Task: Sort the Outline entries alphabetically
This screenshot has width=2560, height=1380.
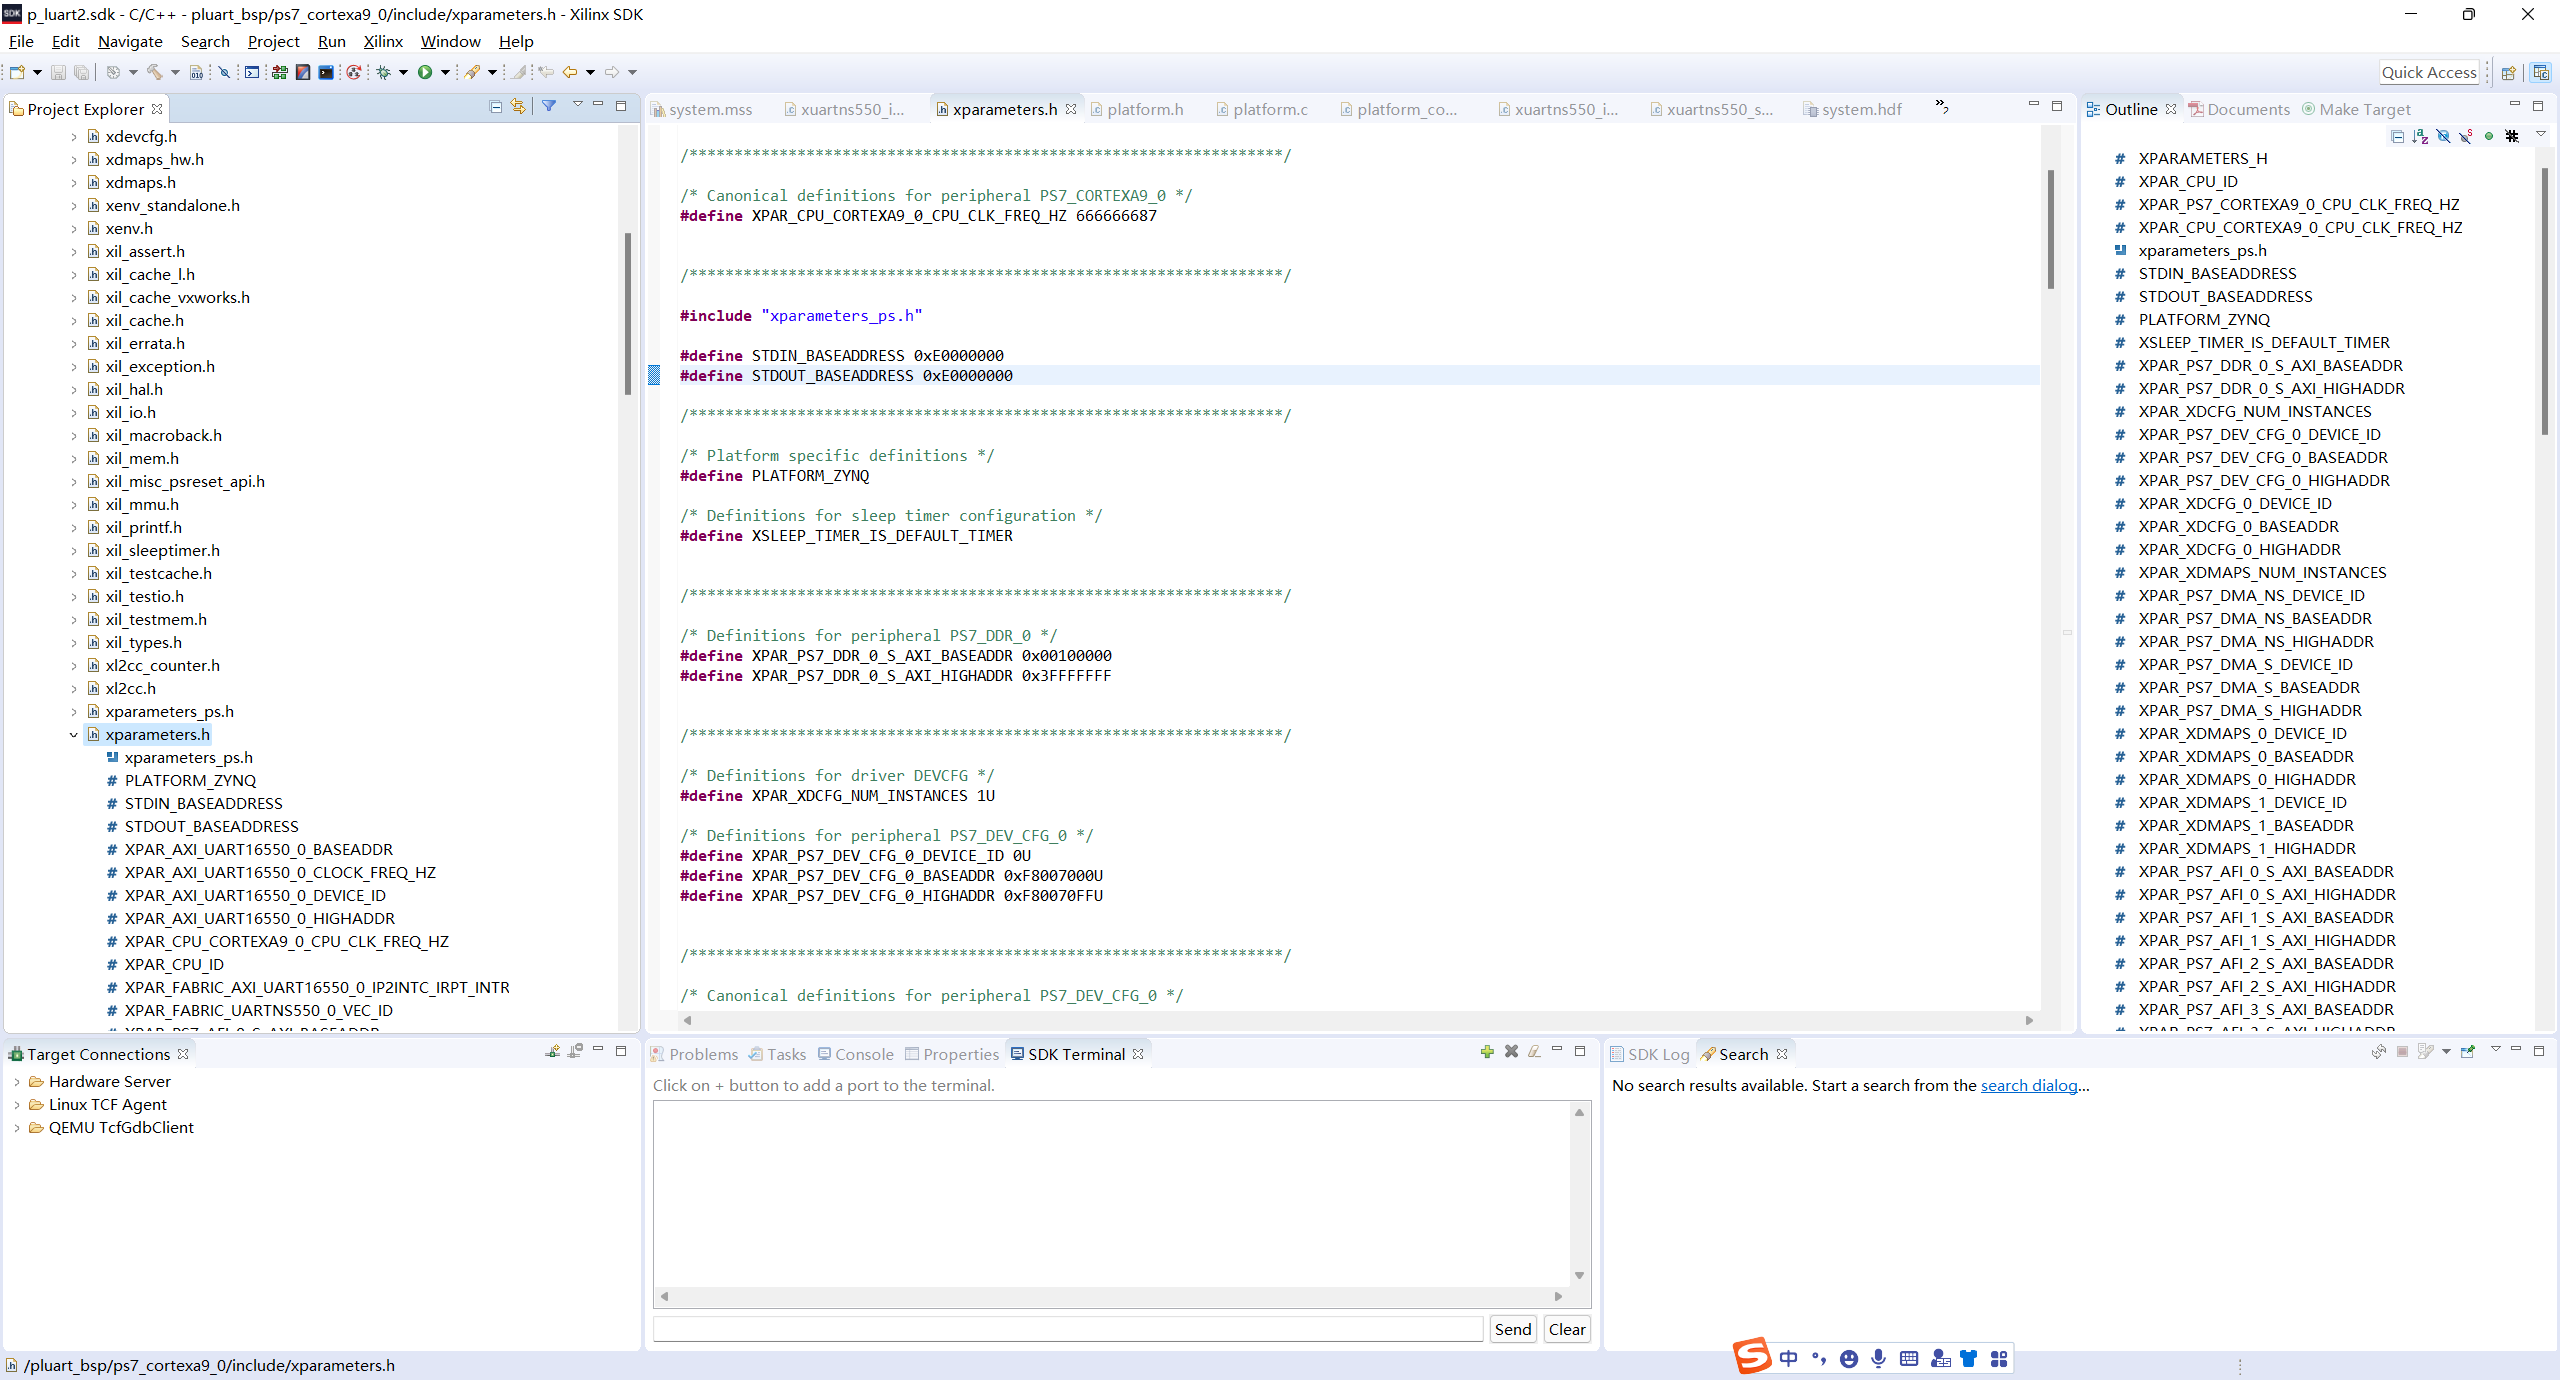Action: point(2421,136)
